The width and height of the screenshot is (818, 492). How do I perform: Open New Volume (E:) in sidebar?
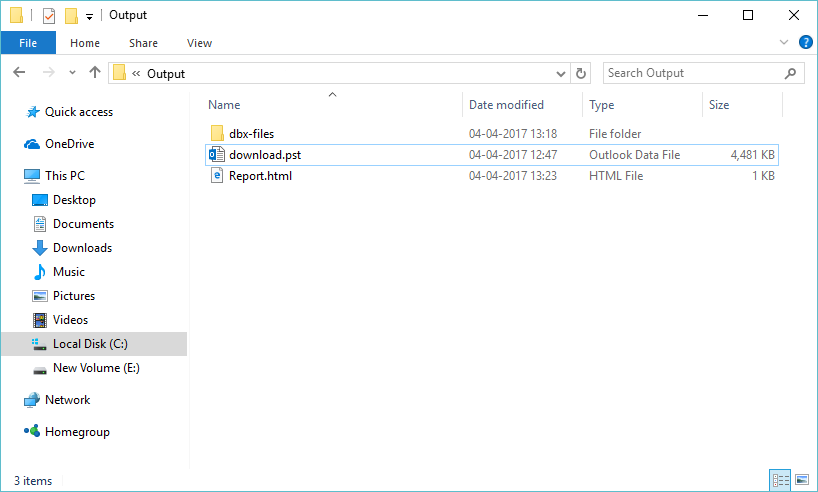tap(96, 368)
